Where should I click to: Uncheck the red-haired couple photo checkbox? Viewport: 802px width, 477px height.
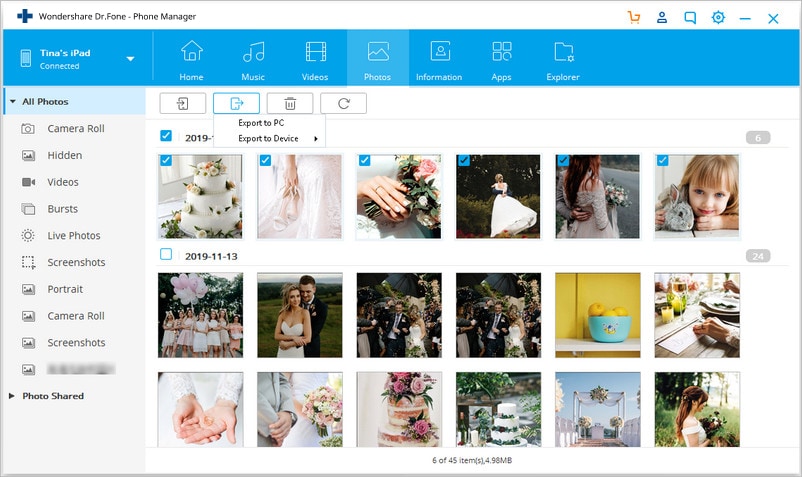pos(563,161)
